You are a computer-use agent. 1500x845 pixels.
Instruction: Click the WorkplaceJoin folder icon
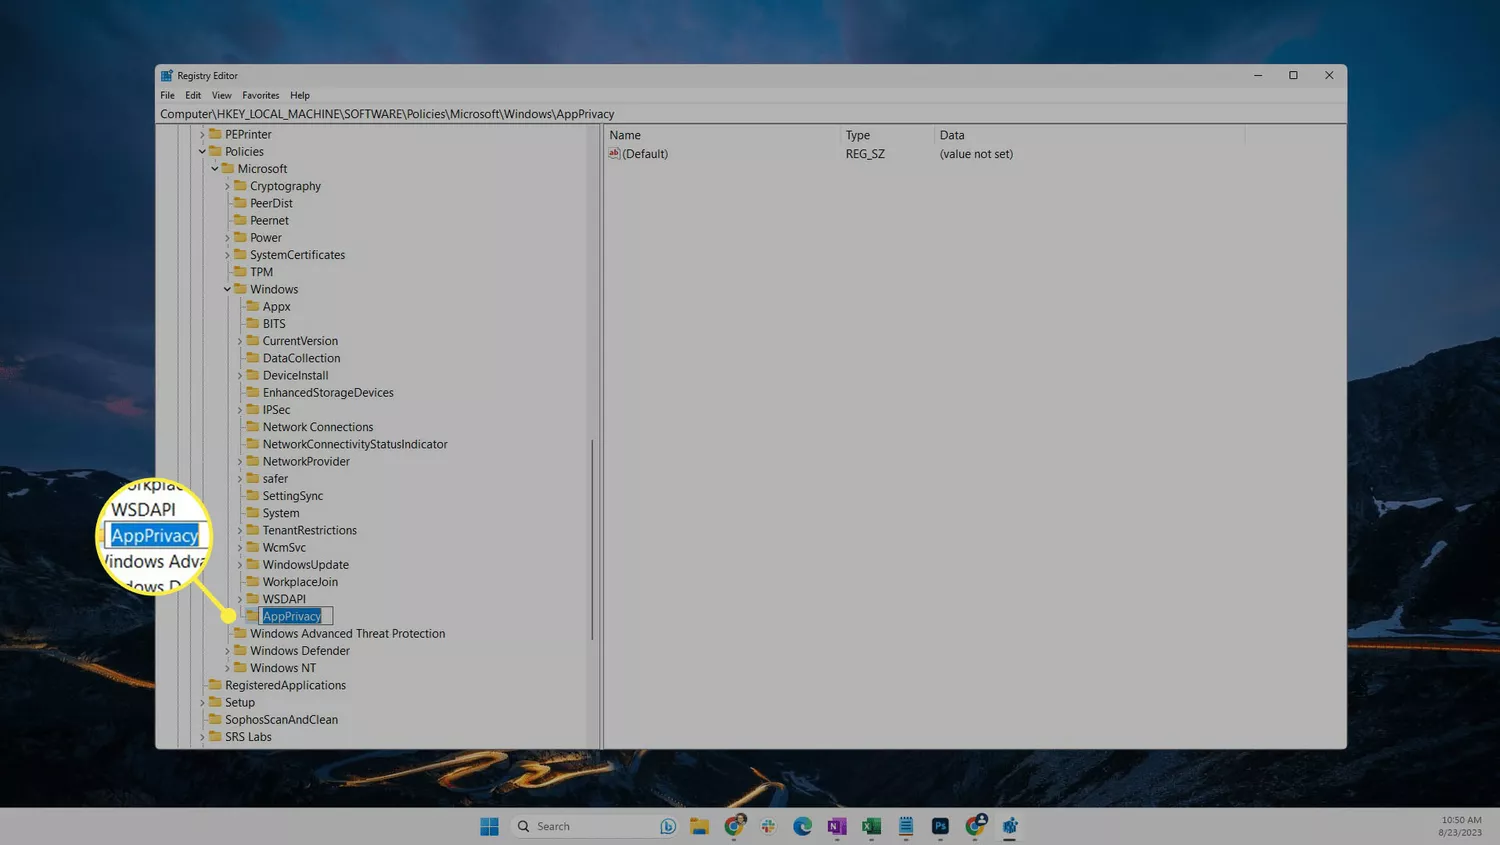(253, 582)
